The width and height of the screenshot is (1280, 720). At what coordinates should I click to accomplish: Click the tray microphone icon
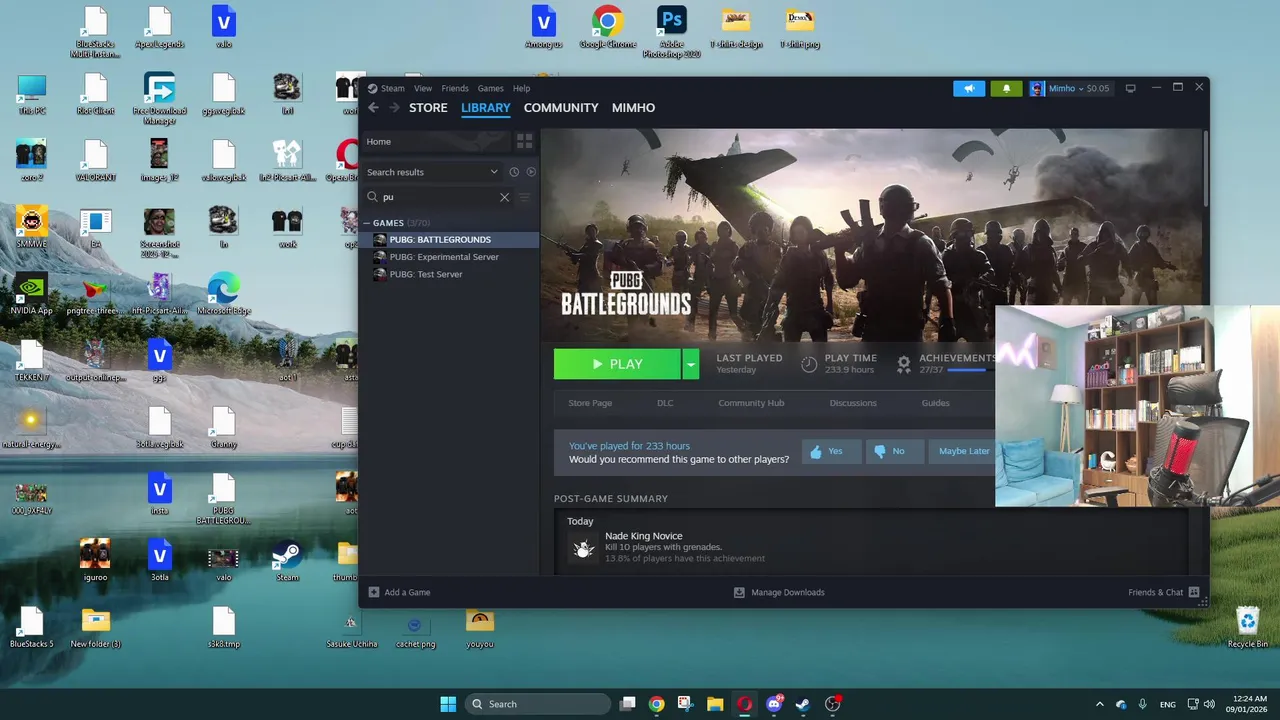coord(1142,704)
